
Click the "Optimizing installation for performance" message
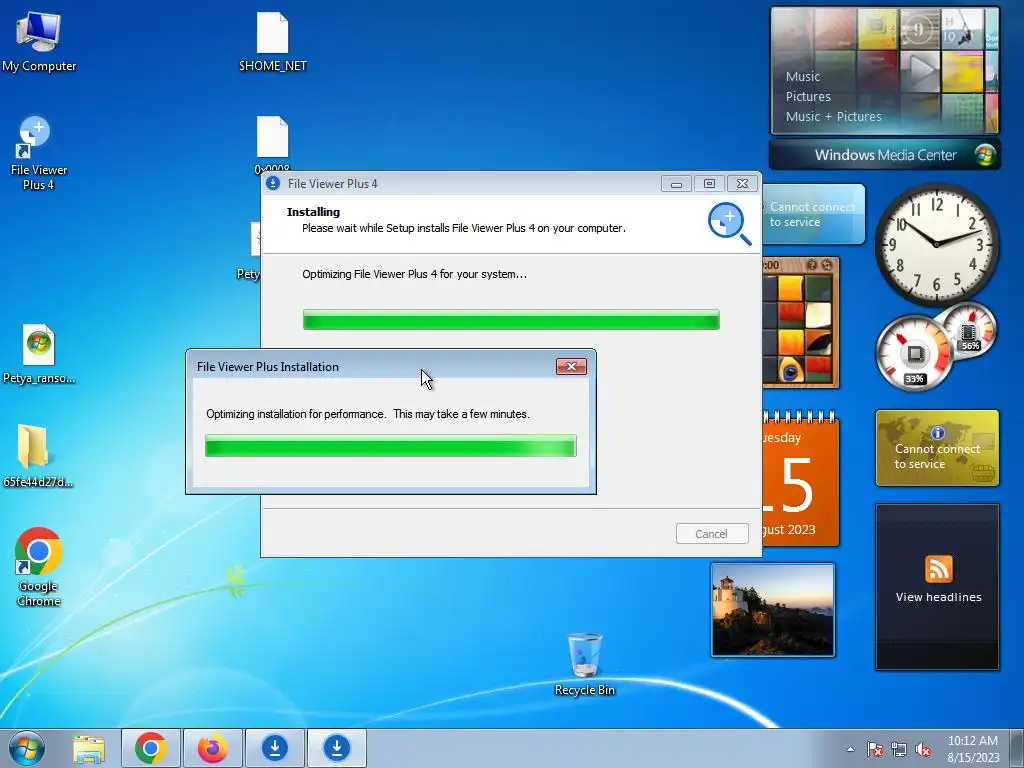click(x=368, y=414)
